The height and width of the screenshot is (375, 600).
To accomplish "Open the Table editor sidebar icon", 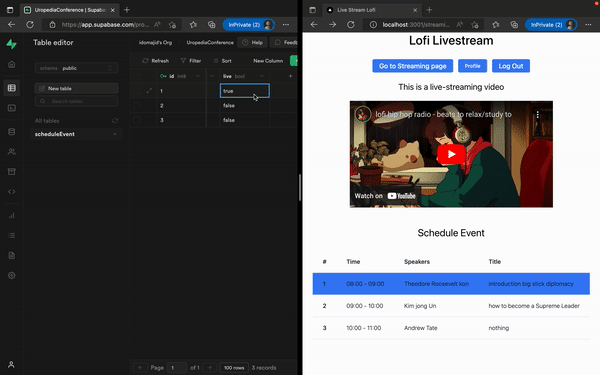I will pyautogui.click(x=11, y=88).
